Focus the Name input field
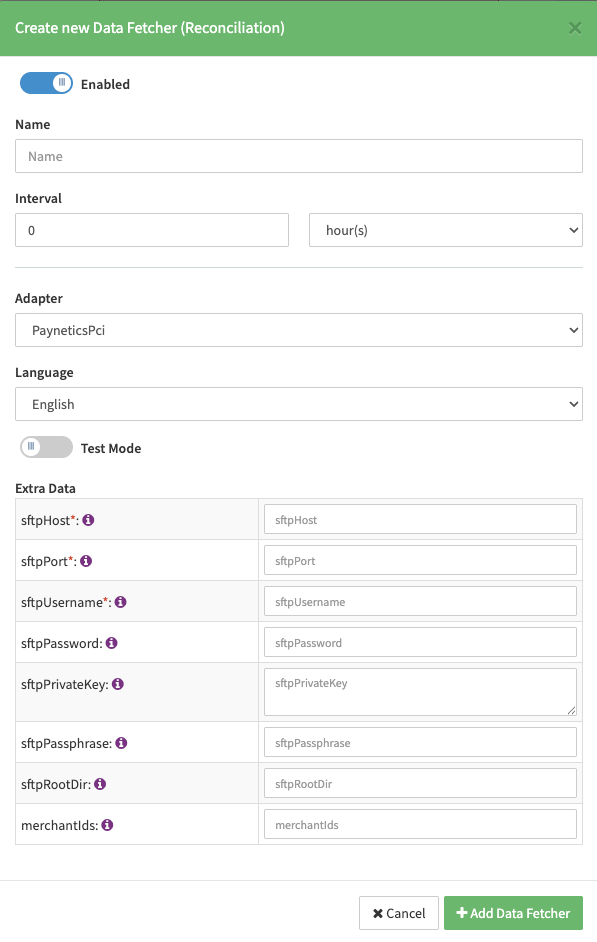The height and width of the screenshot is (942, 597). [x=298, y=156]
